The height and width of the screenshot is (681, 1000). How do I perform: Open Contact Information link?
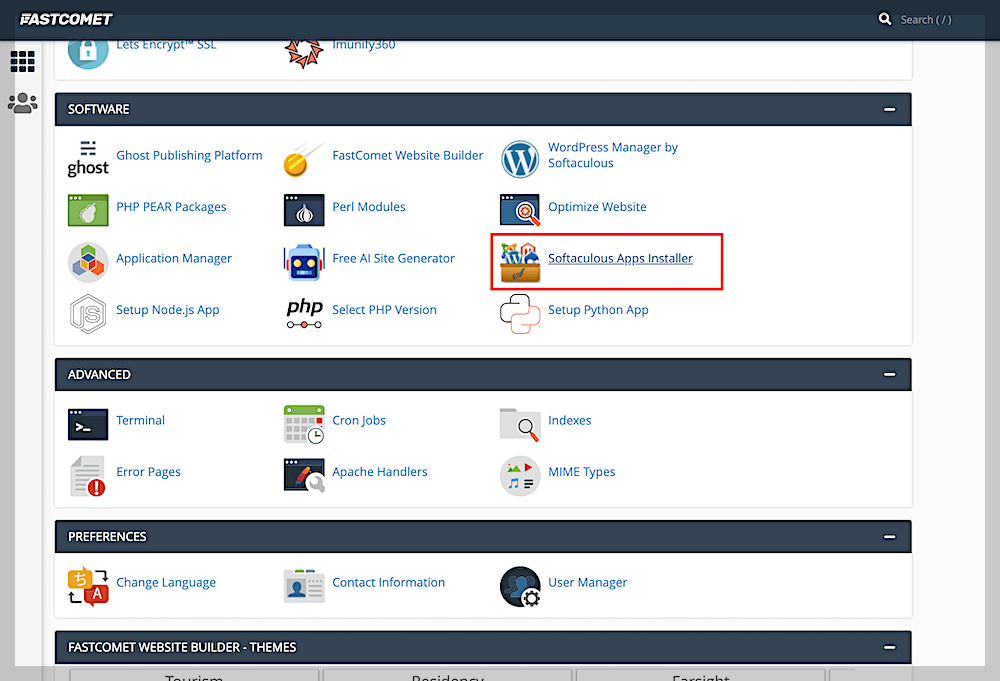[x=388, y=583]
